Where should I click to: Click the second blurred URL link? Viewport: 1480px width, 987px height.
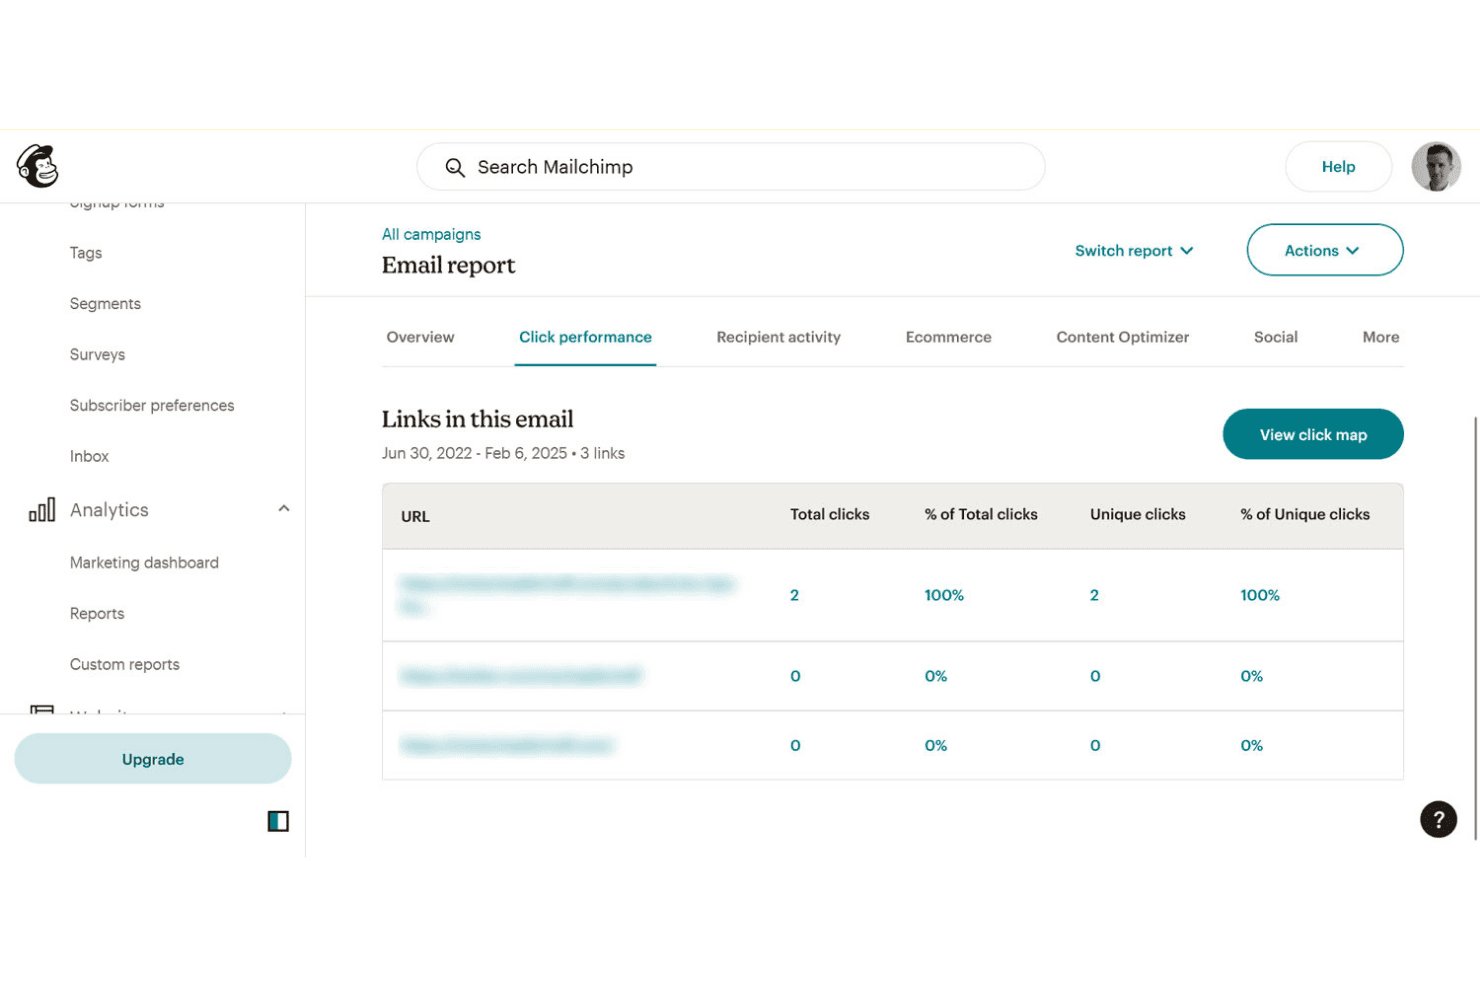pos(521,676)
